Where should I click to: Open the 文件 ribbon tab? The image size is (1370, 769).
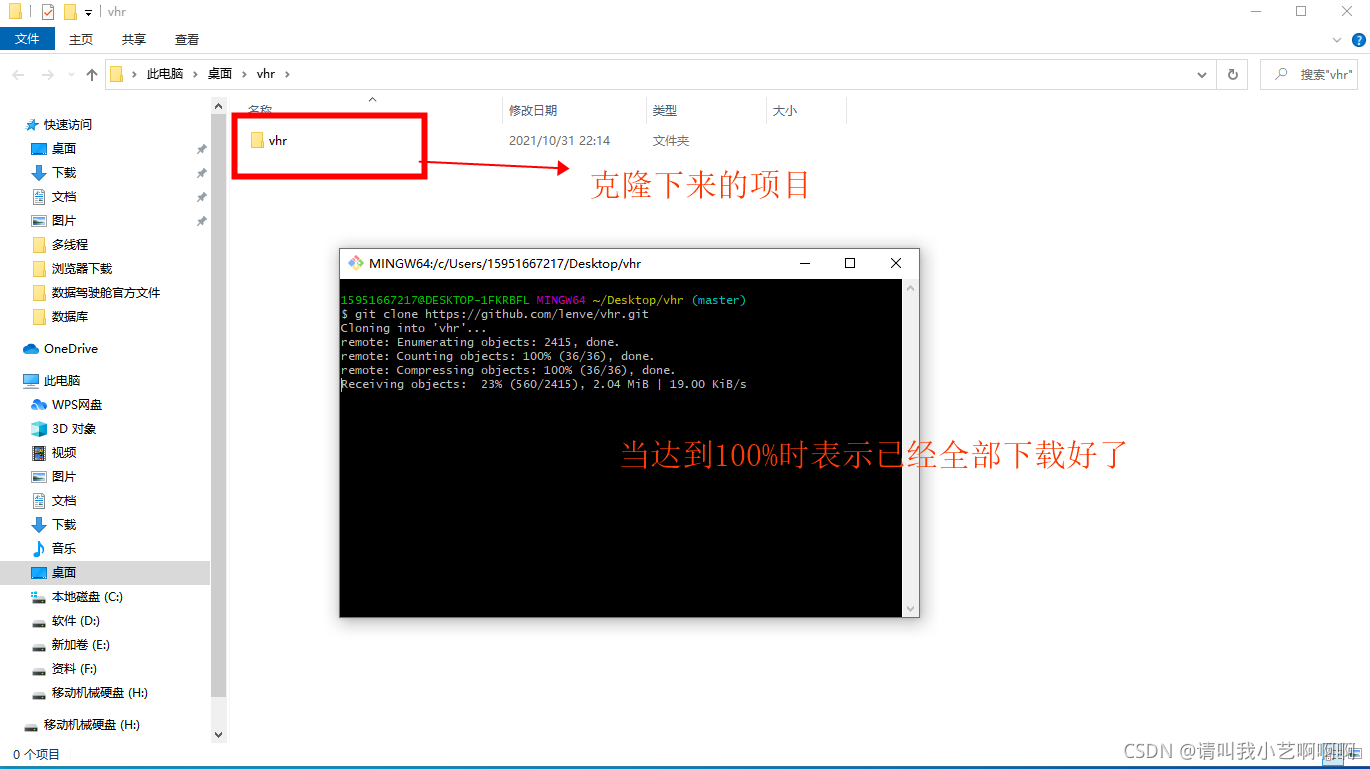coord(27,39)
